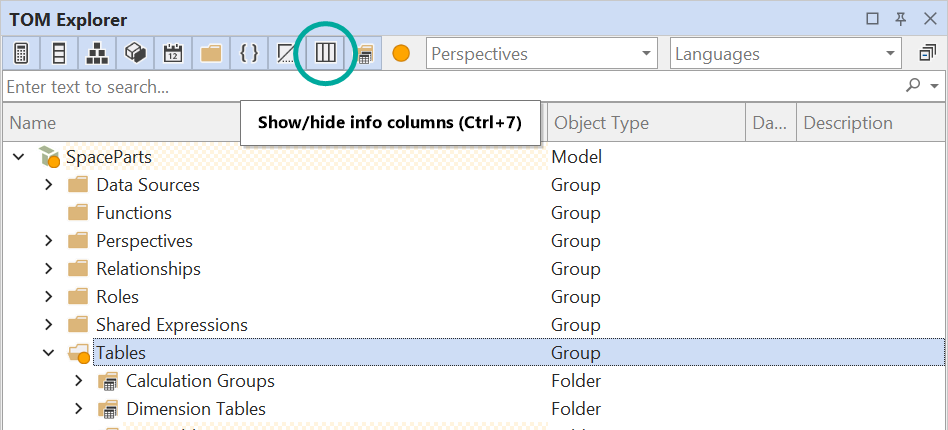Click the magnifier search options icon
The image size is (948, 430).
(x=914, y=86)
